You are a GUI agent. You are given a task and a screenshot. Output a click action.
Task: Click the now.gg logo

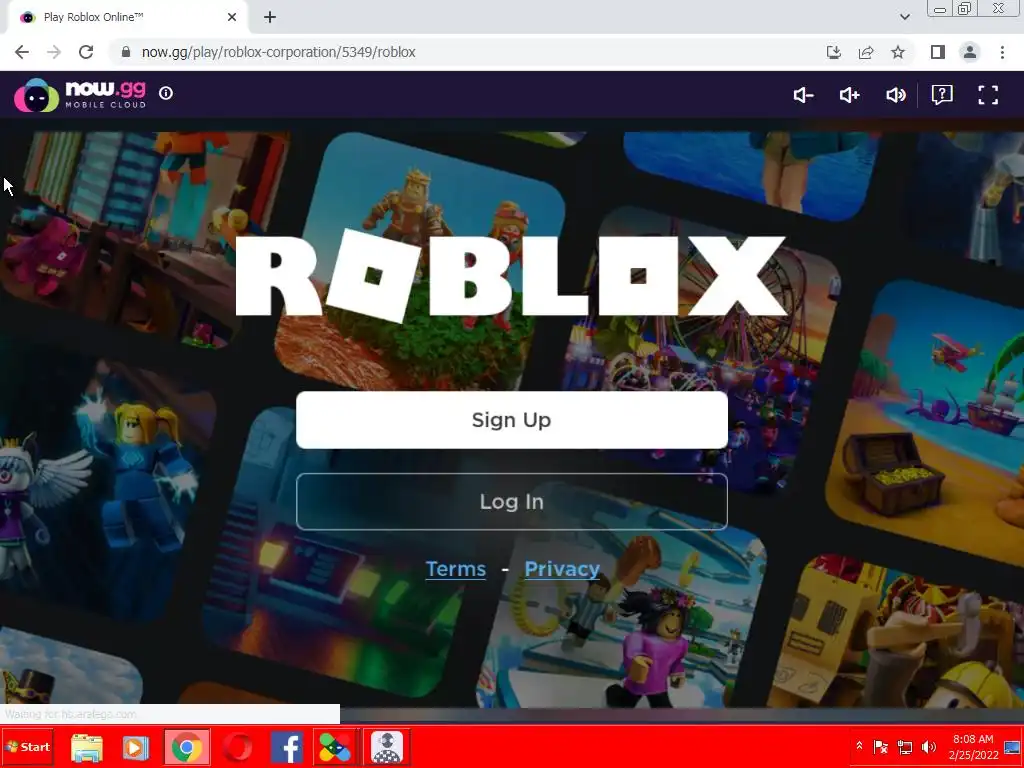pos(80,95)
